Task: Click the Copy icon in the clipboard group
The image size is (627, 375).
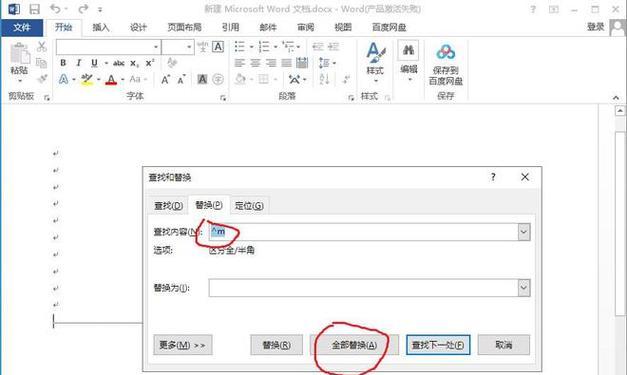Action: tap(42, 63)
